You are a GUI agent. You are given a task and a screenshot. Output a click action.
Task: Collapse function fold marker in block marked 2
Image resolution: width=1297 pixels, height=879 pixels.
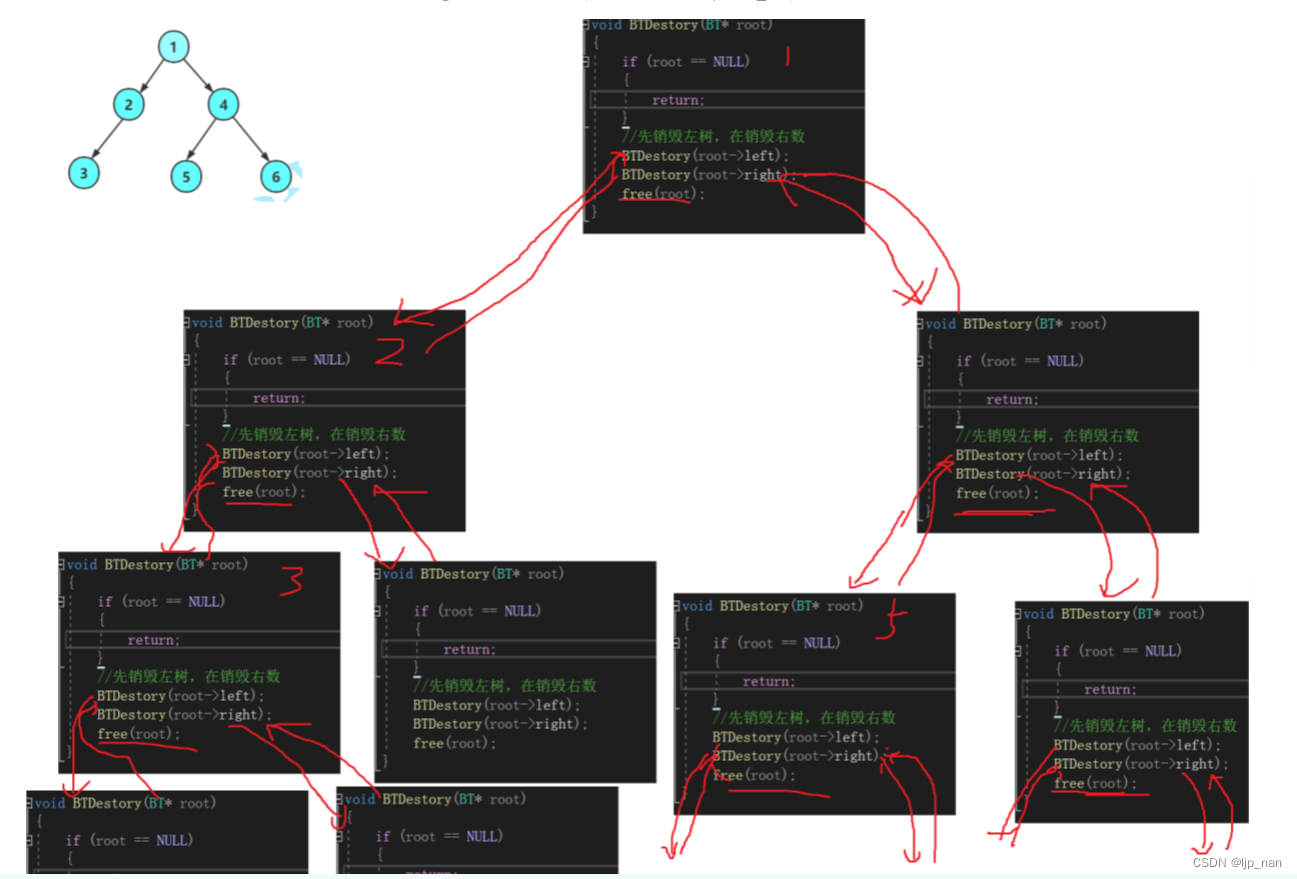pyautogui.click(x=188, y=323)
